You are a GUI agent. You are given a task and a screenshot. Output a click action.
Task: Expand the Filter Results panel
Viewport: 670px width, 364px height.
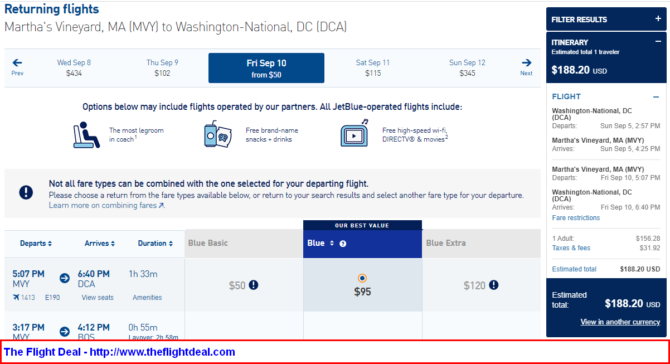658,19
